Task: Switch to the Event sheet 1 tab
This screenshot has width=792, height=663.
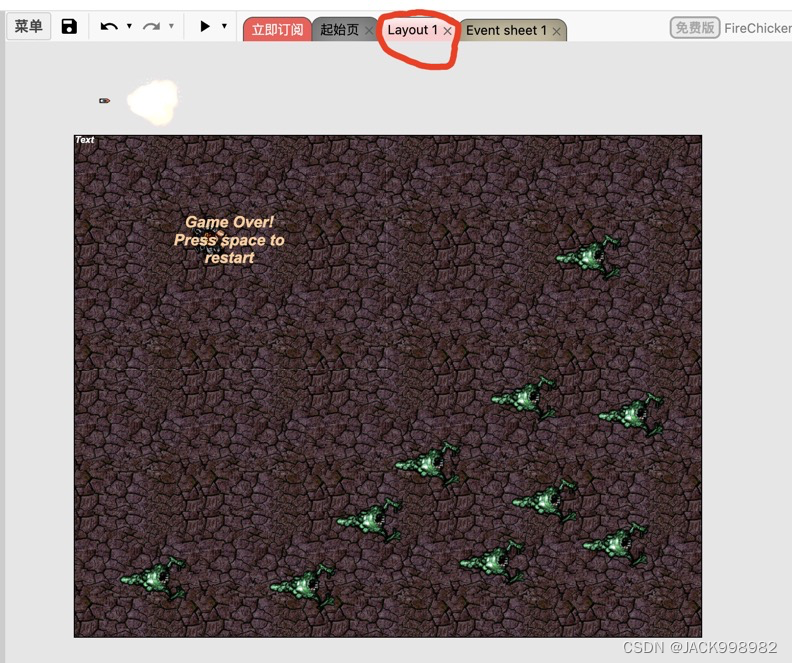Action: pyautogui.click(x=506, y=30)
